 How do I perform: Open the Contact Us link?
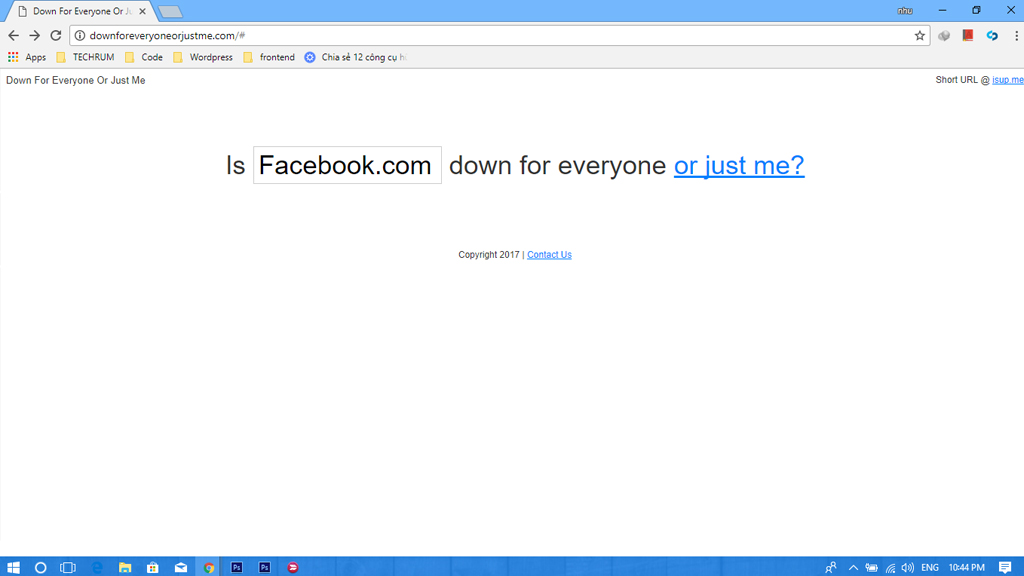pyautogui.click(x=549, y=255)
